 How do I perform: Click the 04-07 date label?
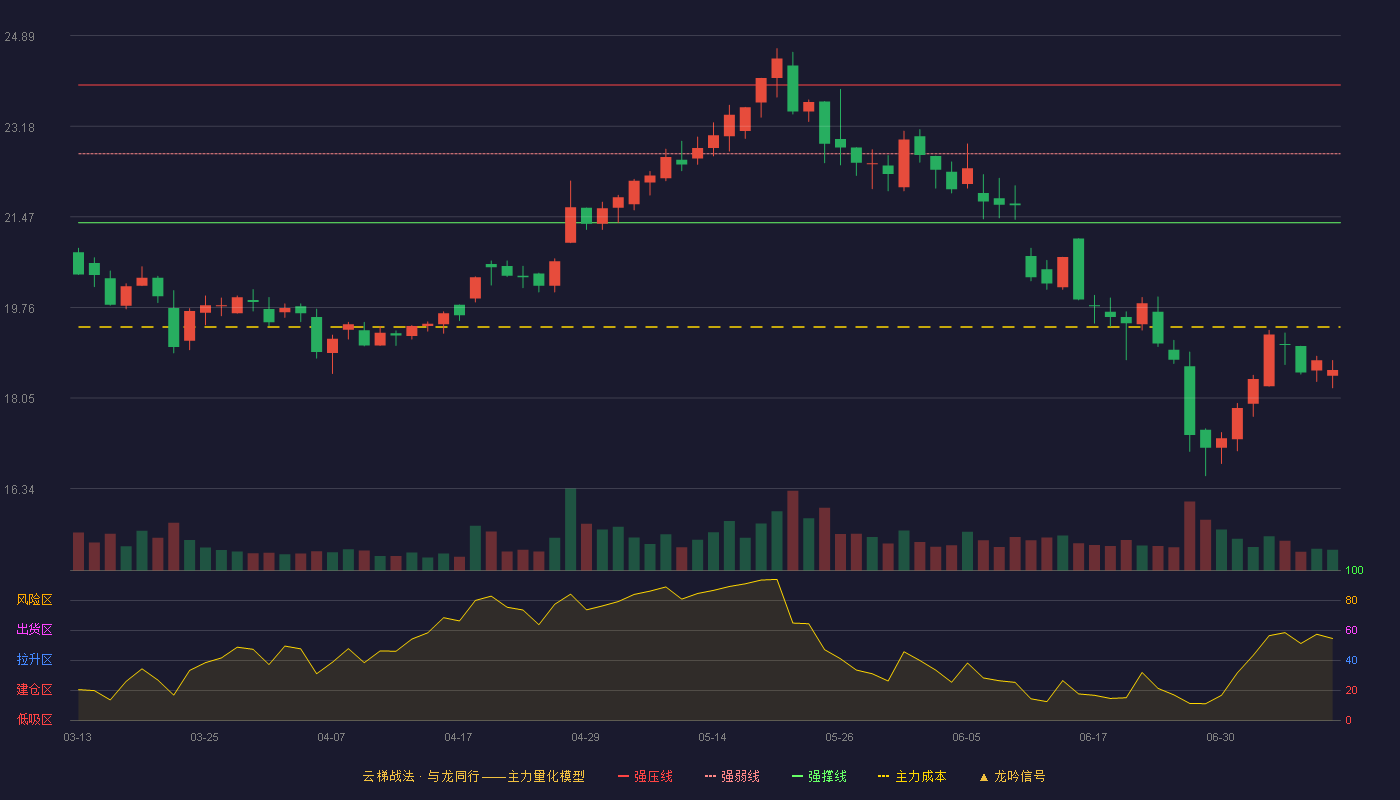click(331, 737)
